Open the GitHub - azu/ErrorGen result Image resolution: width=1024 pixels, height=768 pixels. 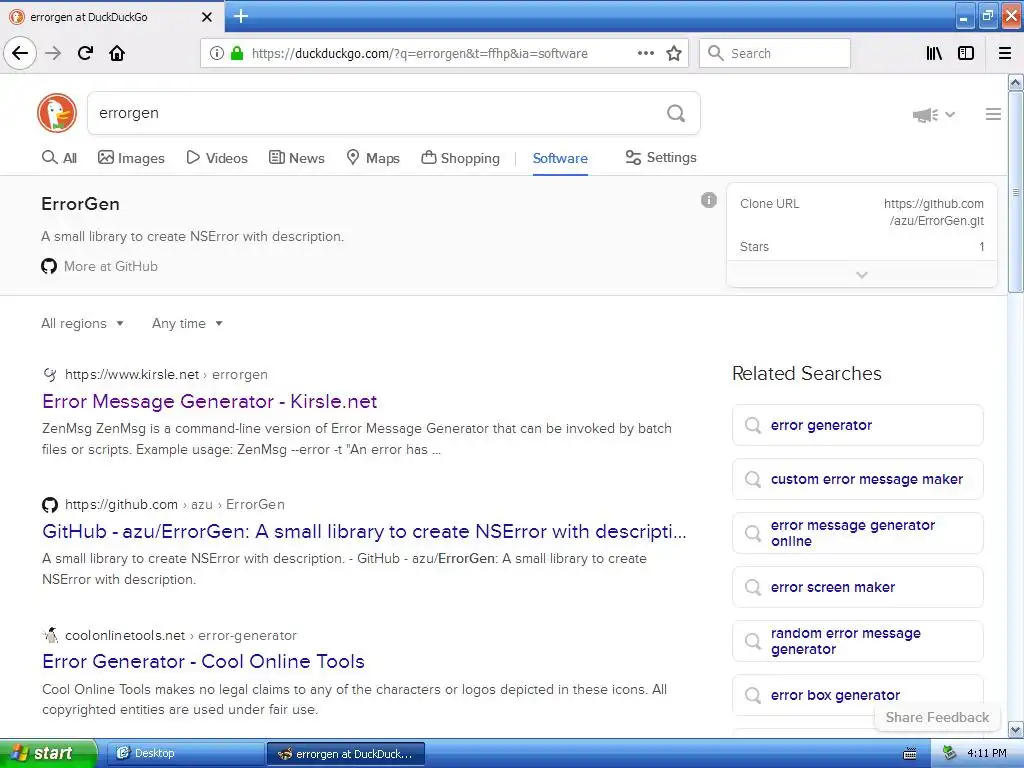tap(364, 531)
